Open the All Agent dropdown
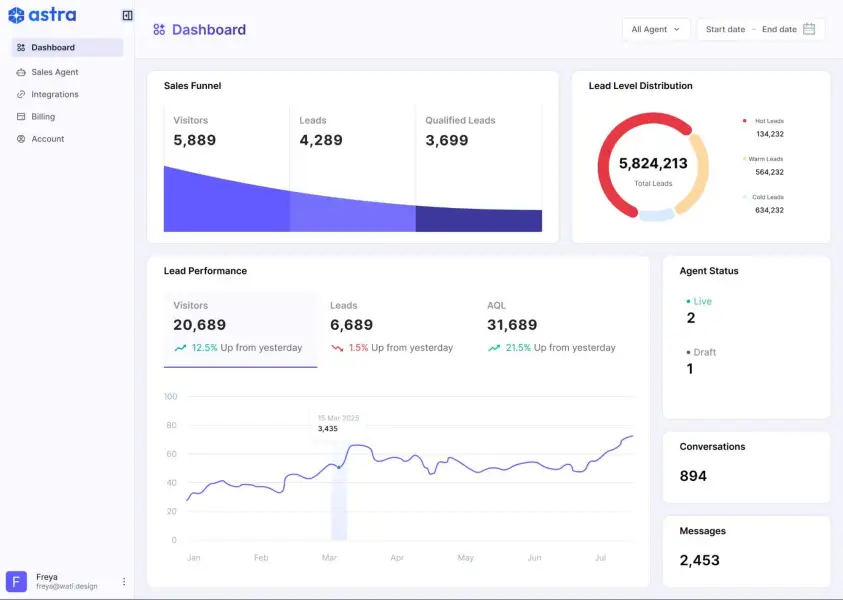The image size is (843, 600). coord(655,29)
